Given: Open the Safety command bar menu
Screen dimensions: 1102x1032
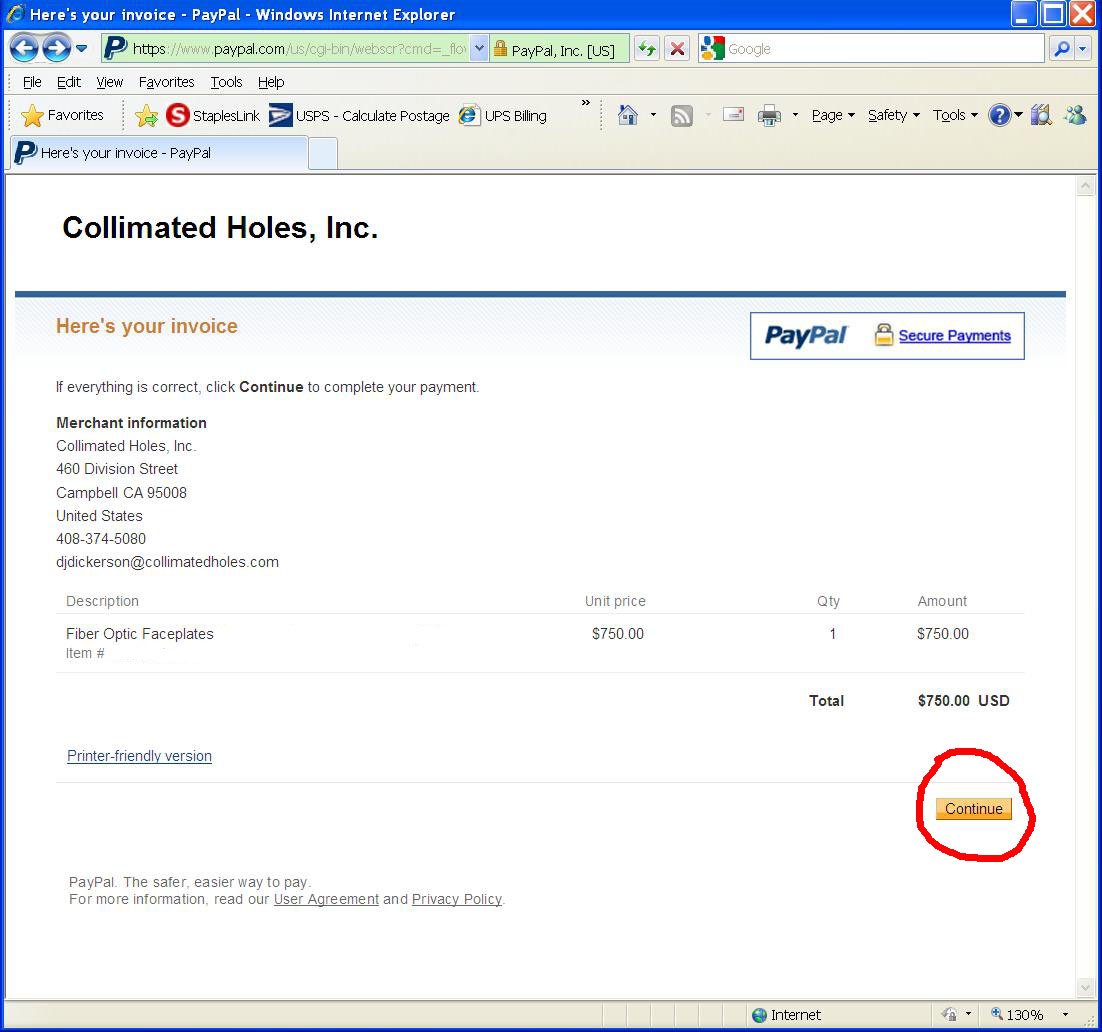Looking at the screenshot, I should (893, 115).
